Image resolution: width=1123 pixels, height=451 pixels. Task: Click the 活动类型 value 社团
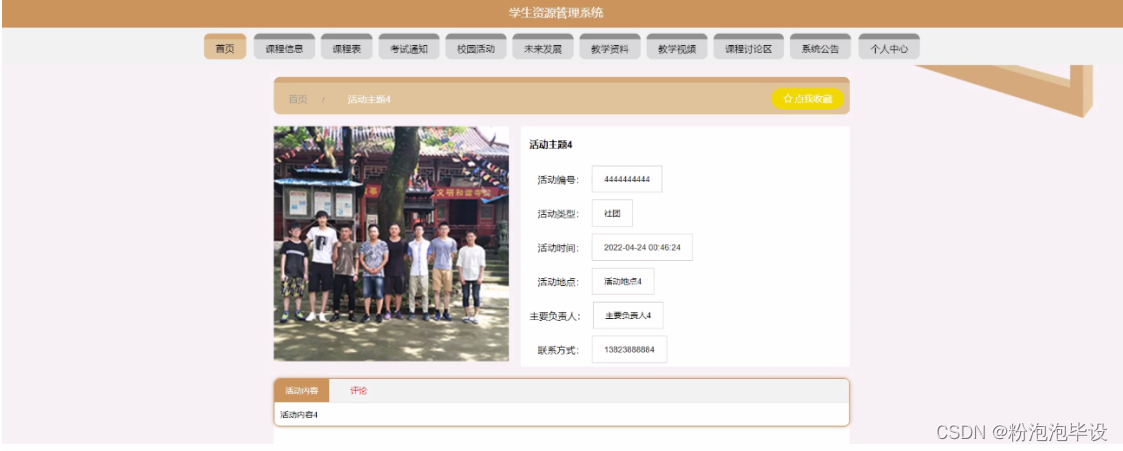[x=612, y=213]
